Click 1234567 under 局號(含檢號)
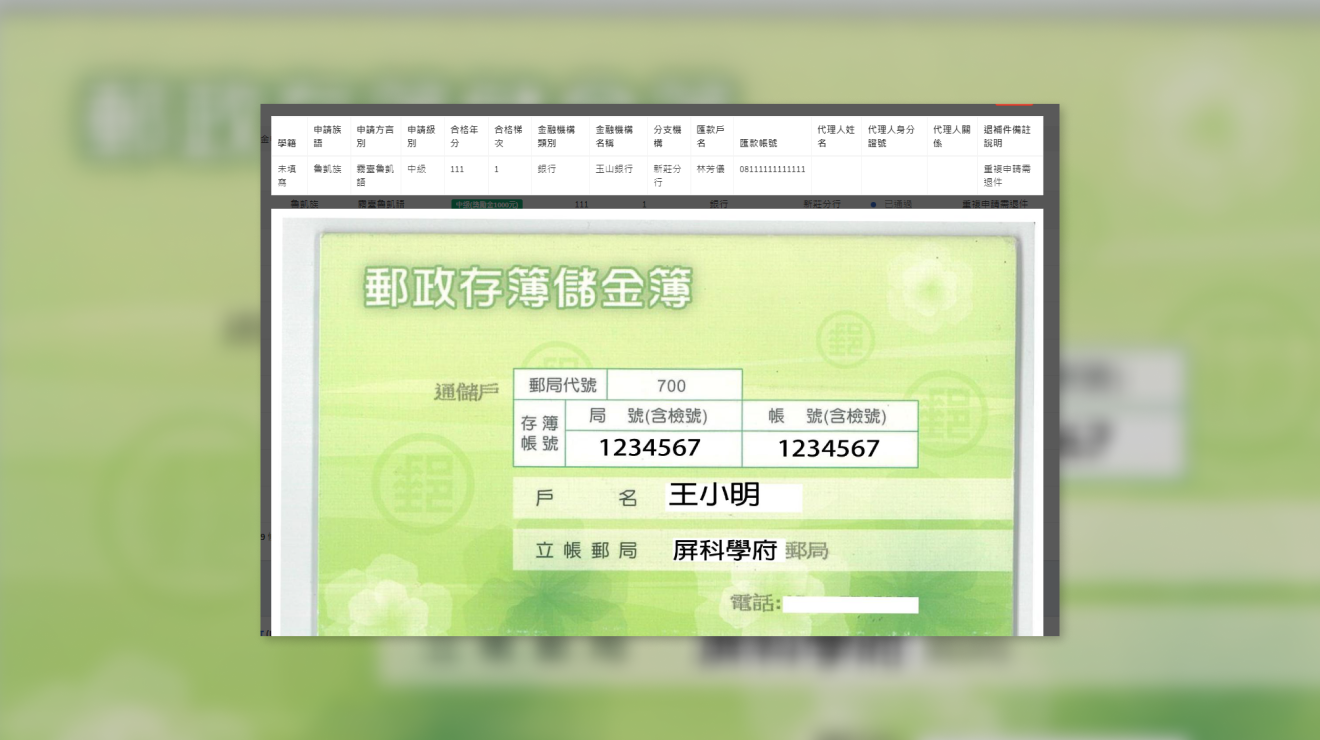Screen dimensions: 1320x740 [650, 448]
